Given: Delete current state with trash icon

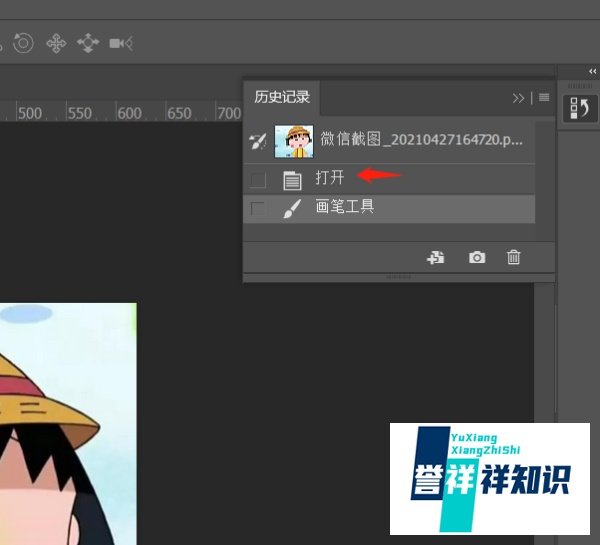Looking at the screenshot, I should tap(514, 257).
